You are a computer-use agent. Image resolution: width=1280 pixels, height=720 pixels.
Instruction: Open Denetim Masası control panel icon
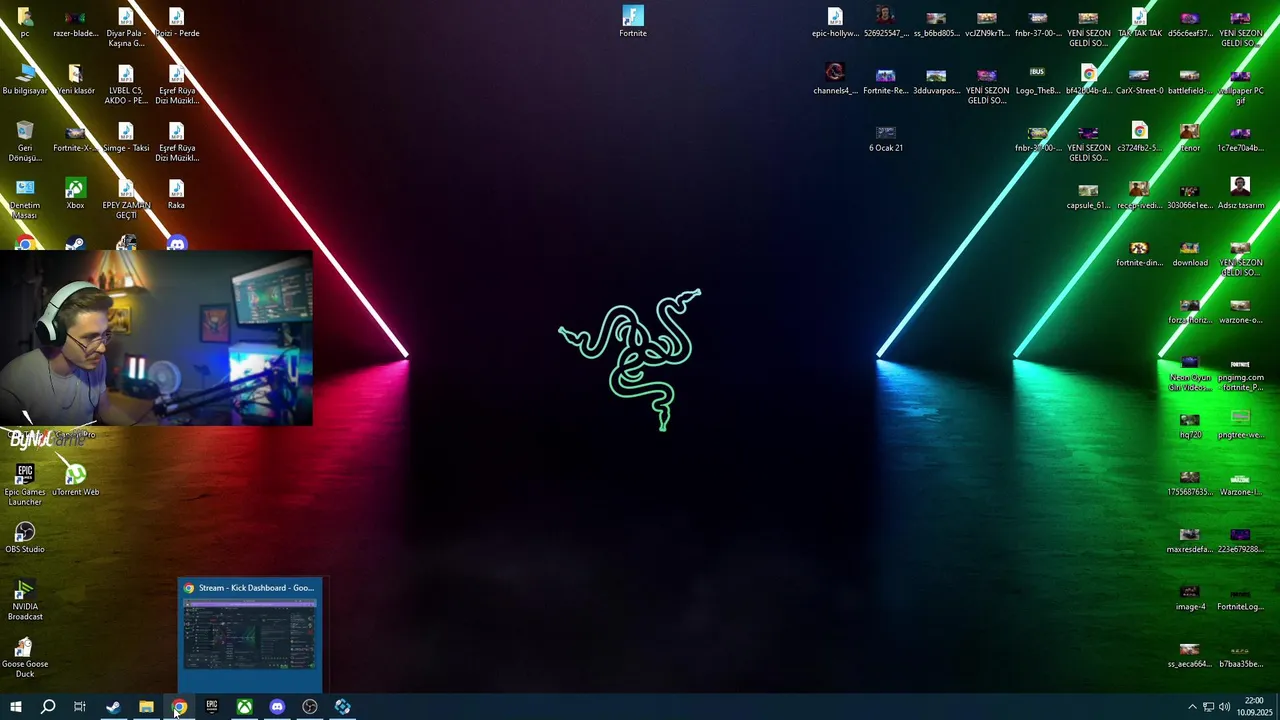click(x=25, y=199)
